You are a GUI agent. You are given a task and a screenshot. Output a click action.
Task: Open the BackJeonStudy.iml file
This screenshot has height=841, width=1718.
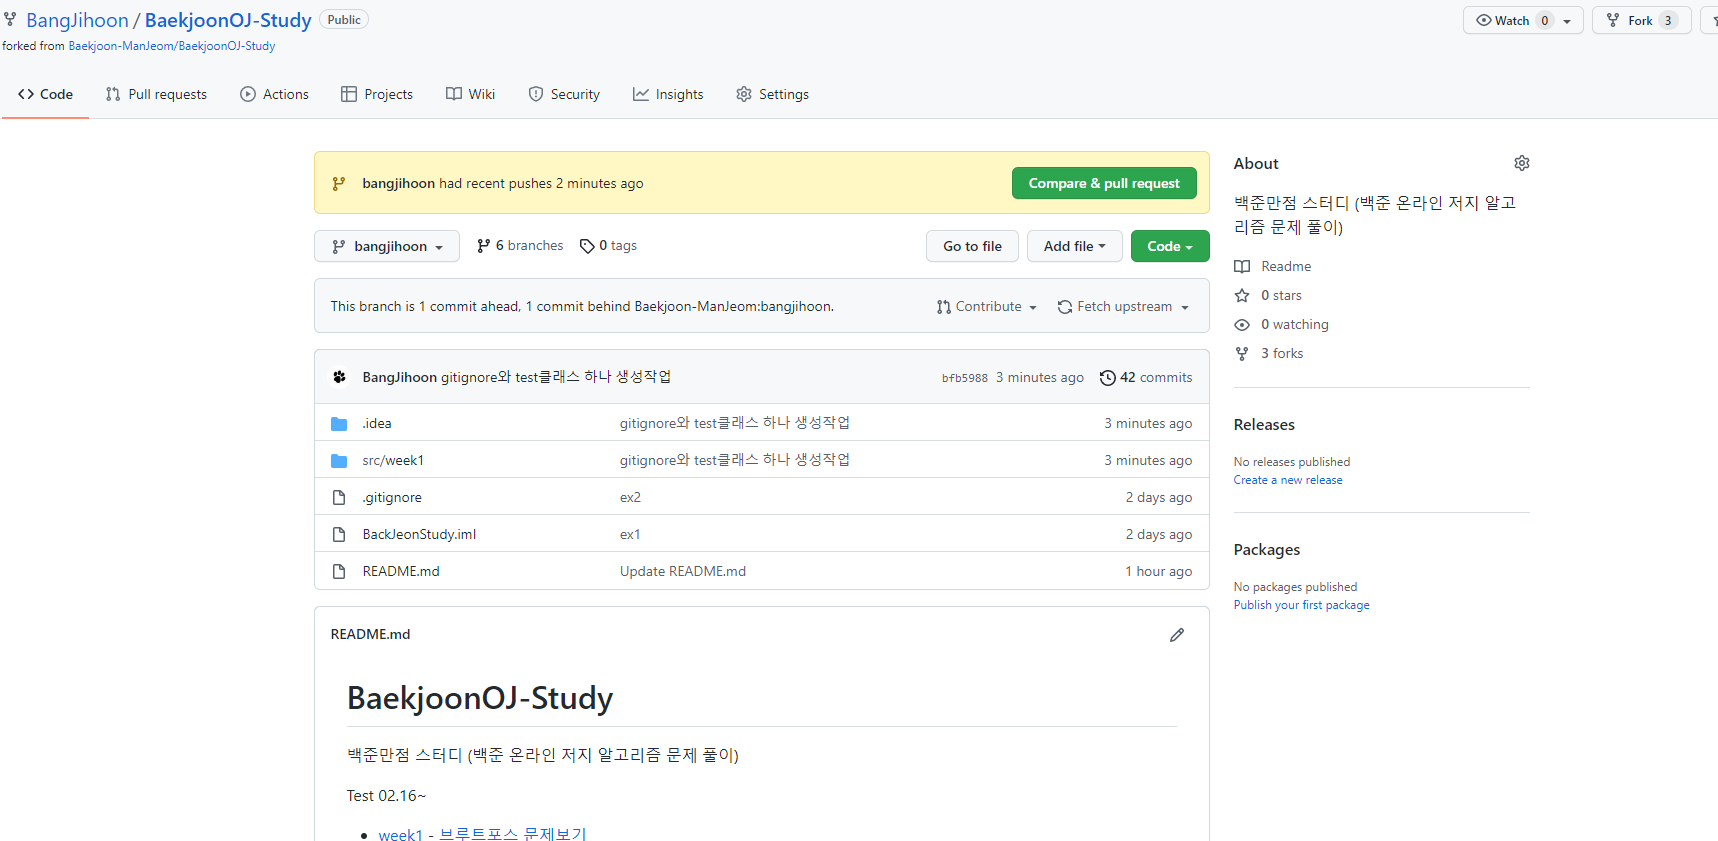[x=419, y=534]
